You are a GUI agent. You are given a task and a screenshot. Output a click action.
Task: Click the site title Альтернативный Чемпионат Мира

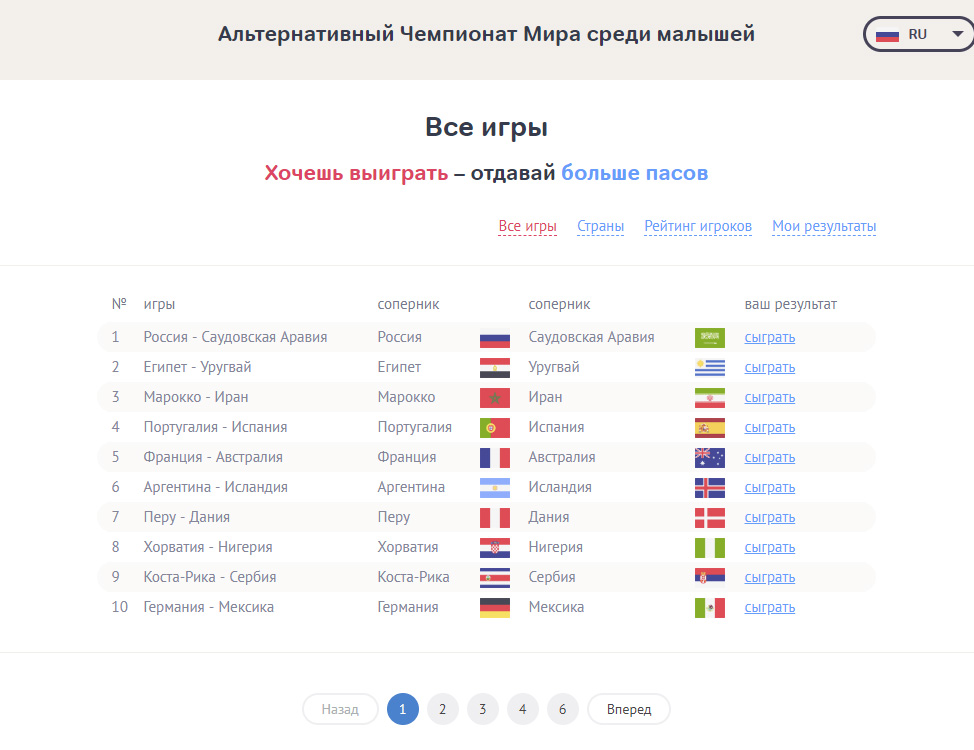tap(486, 34)
